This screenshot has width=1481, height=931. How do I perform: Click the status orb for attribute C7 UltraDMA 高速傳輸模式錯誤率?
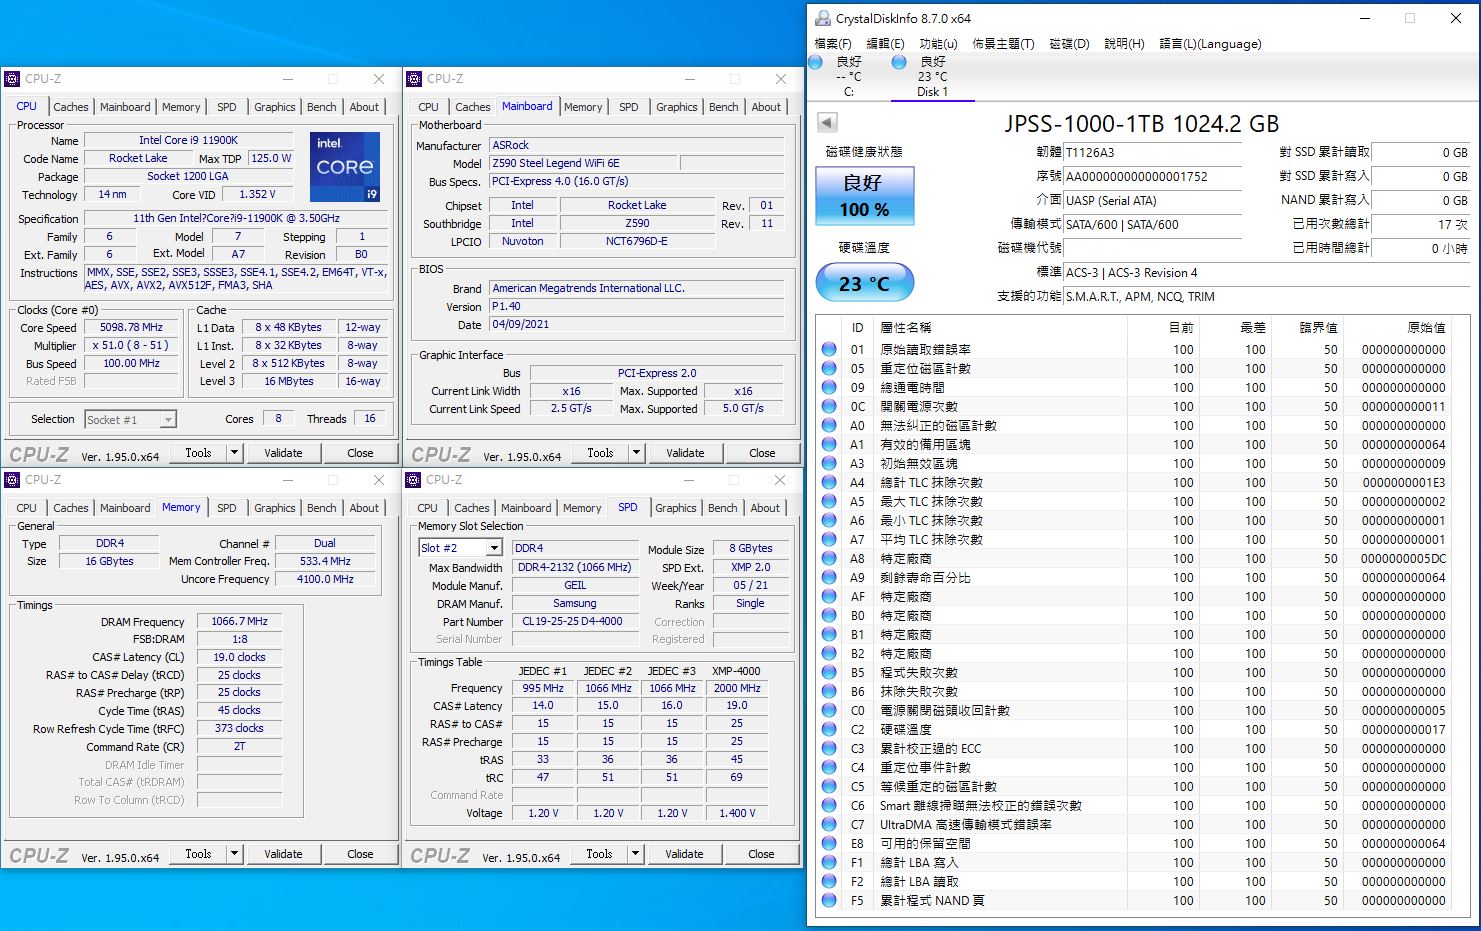point(829,824)
